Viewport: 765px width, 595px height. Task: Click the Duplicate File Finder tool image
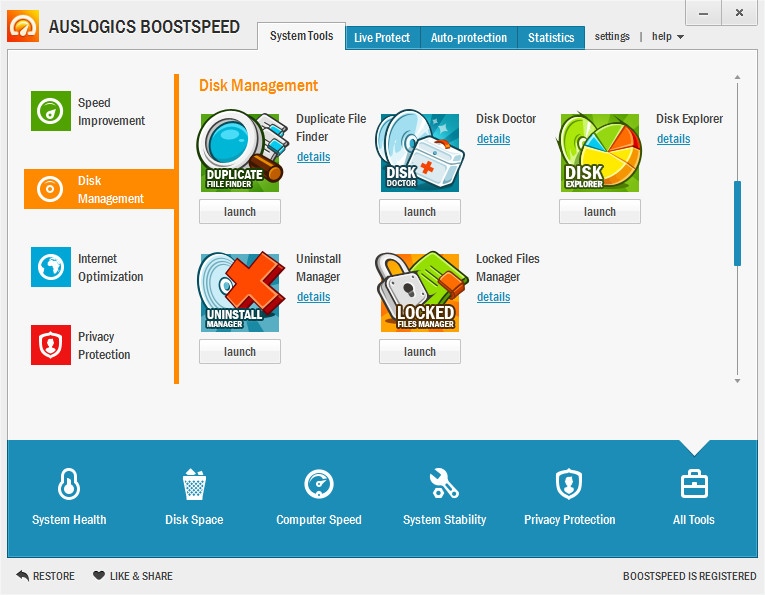point(240,151)
